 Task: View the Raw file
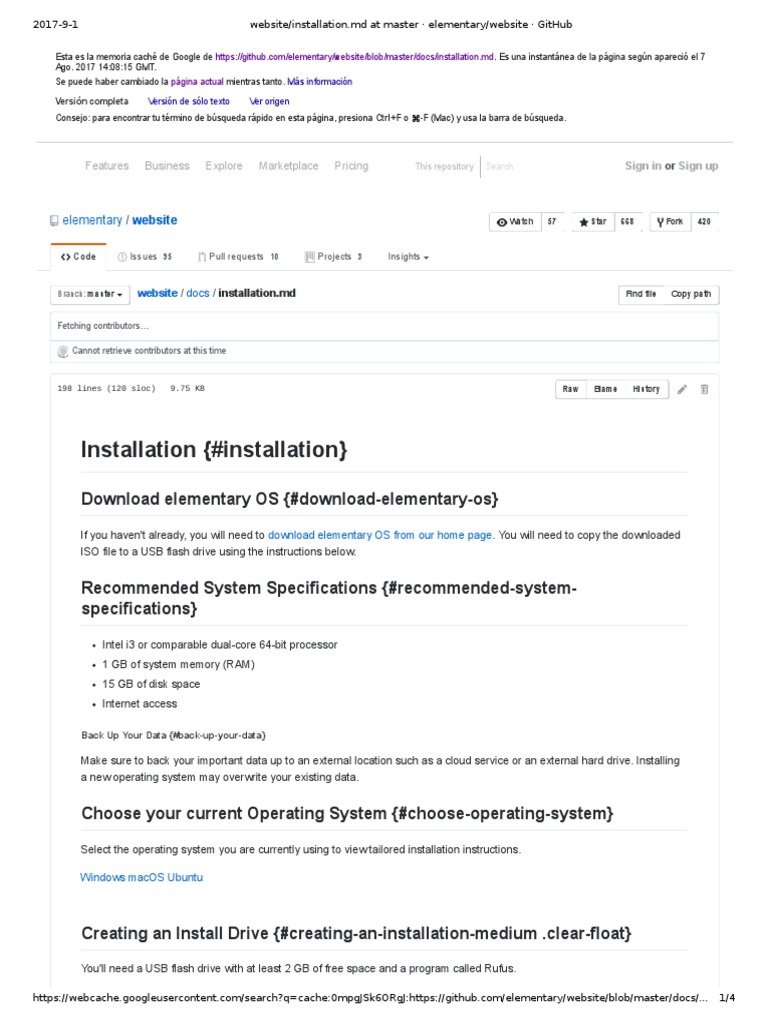point(570,389)
